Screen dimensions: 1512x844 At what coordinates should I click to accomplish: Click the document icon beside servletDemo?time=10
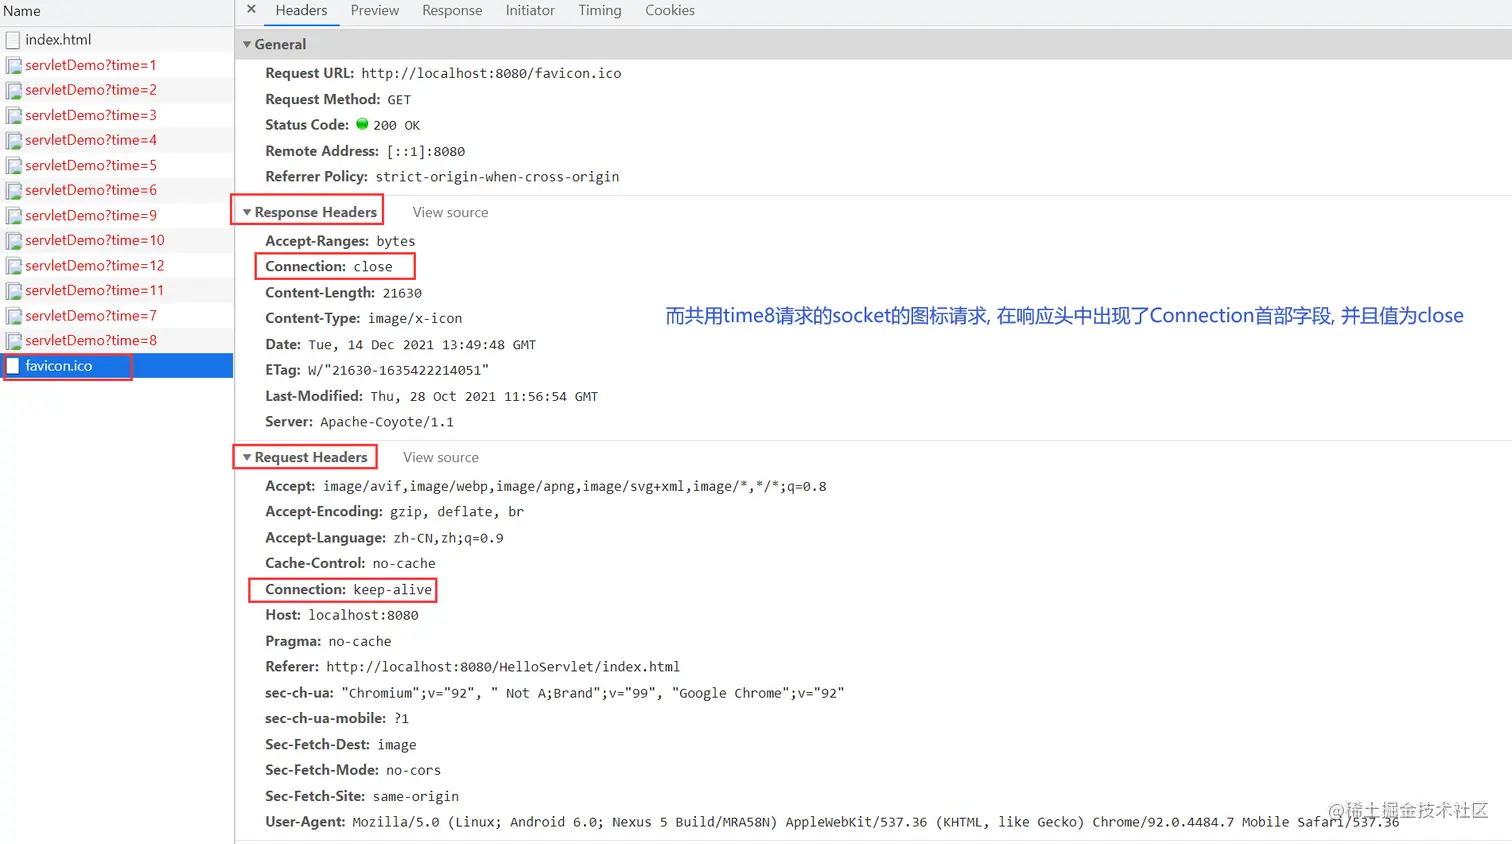(13, 240)
